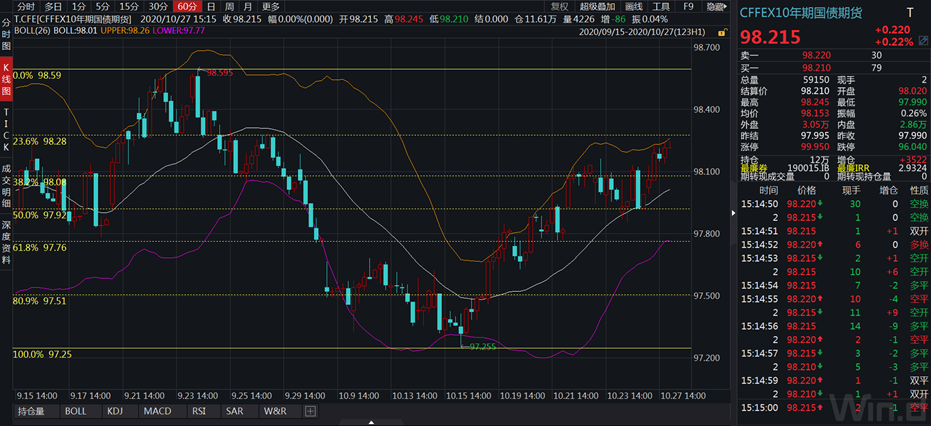Screen dimensions: 931x426
Task: Select the SAR indicator tab
Action: (234, 411)
